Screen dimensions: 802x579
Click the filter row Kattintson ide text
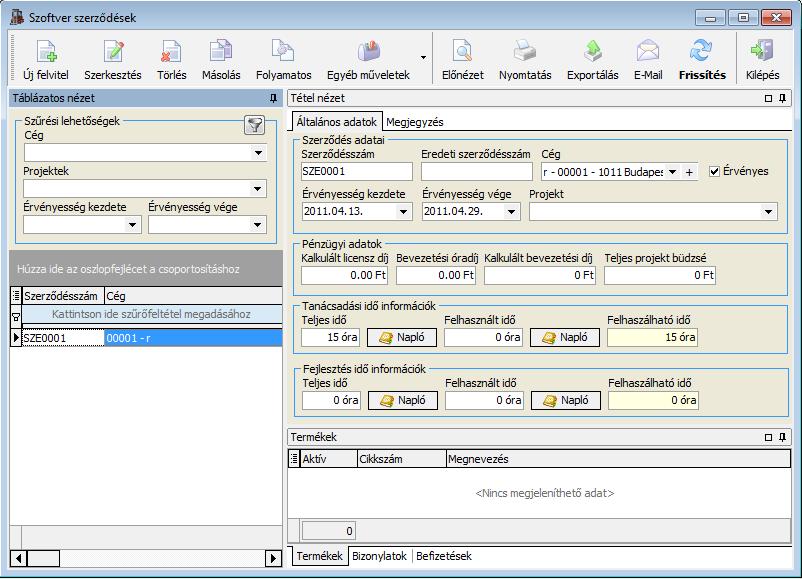151,314
